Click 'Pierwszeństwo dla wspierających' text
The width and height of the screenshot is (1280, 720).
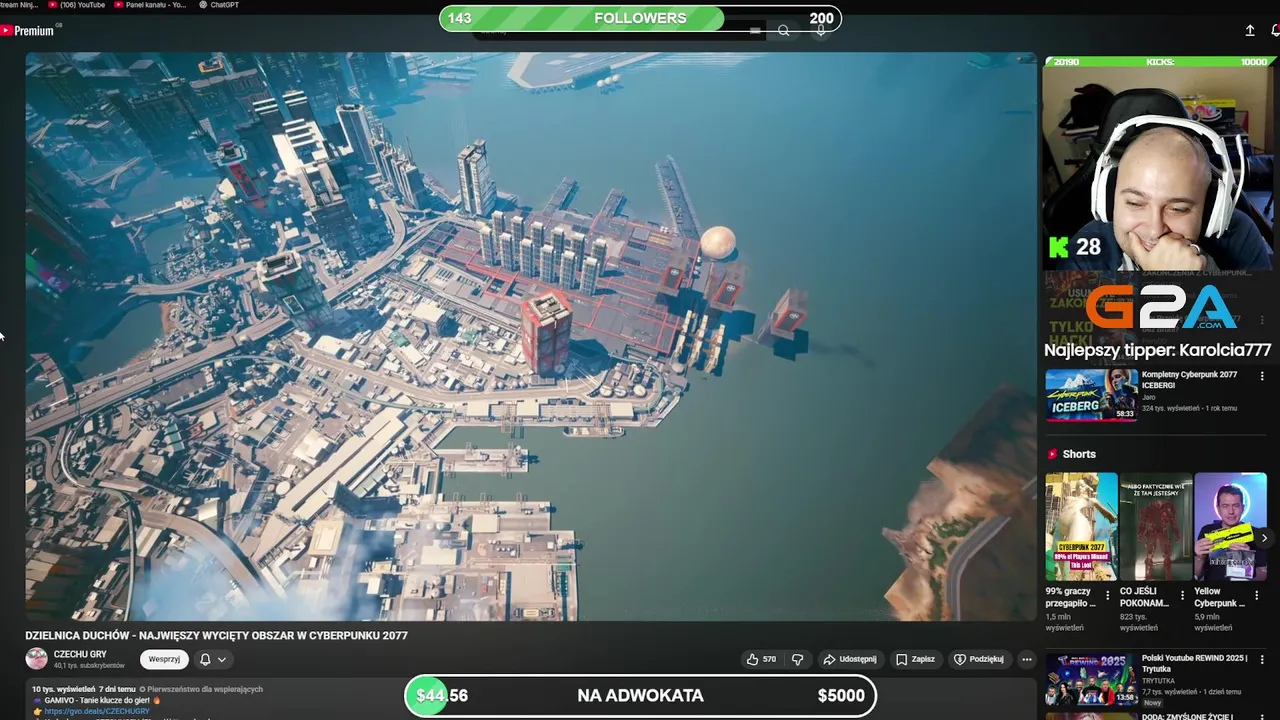pos(204,689)
